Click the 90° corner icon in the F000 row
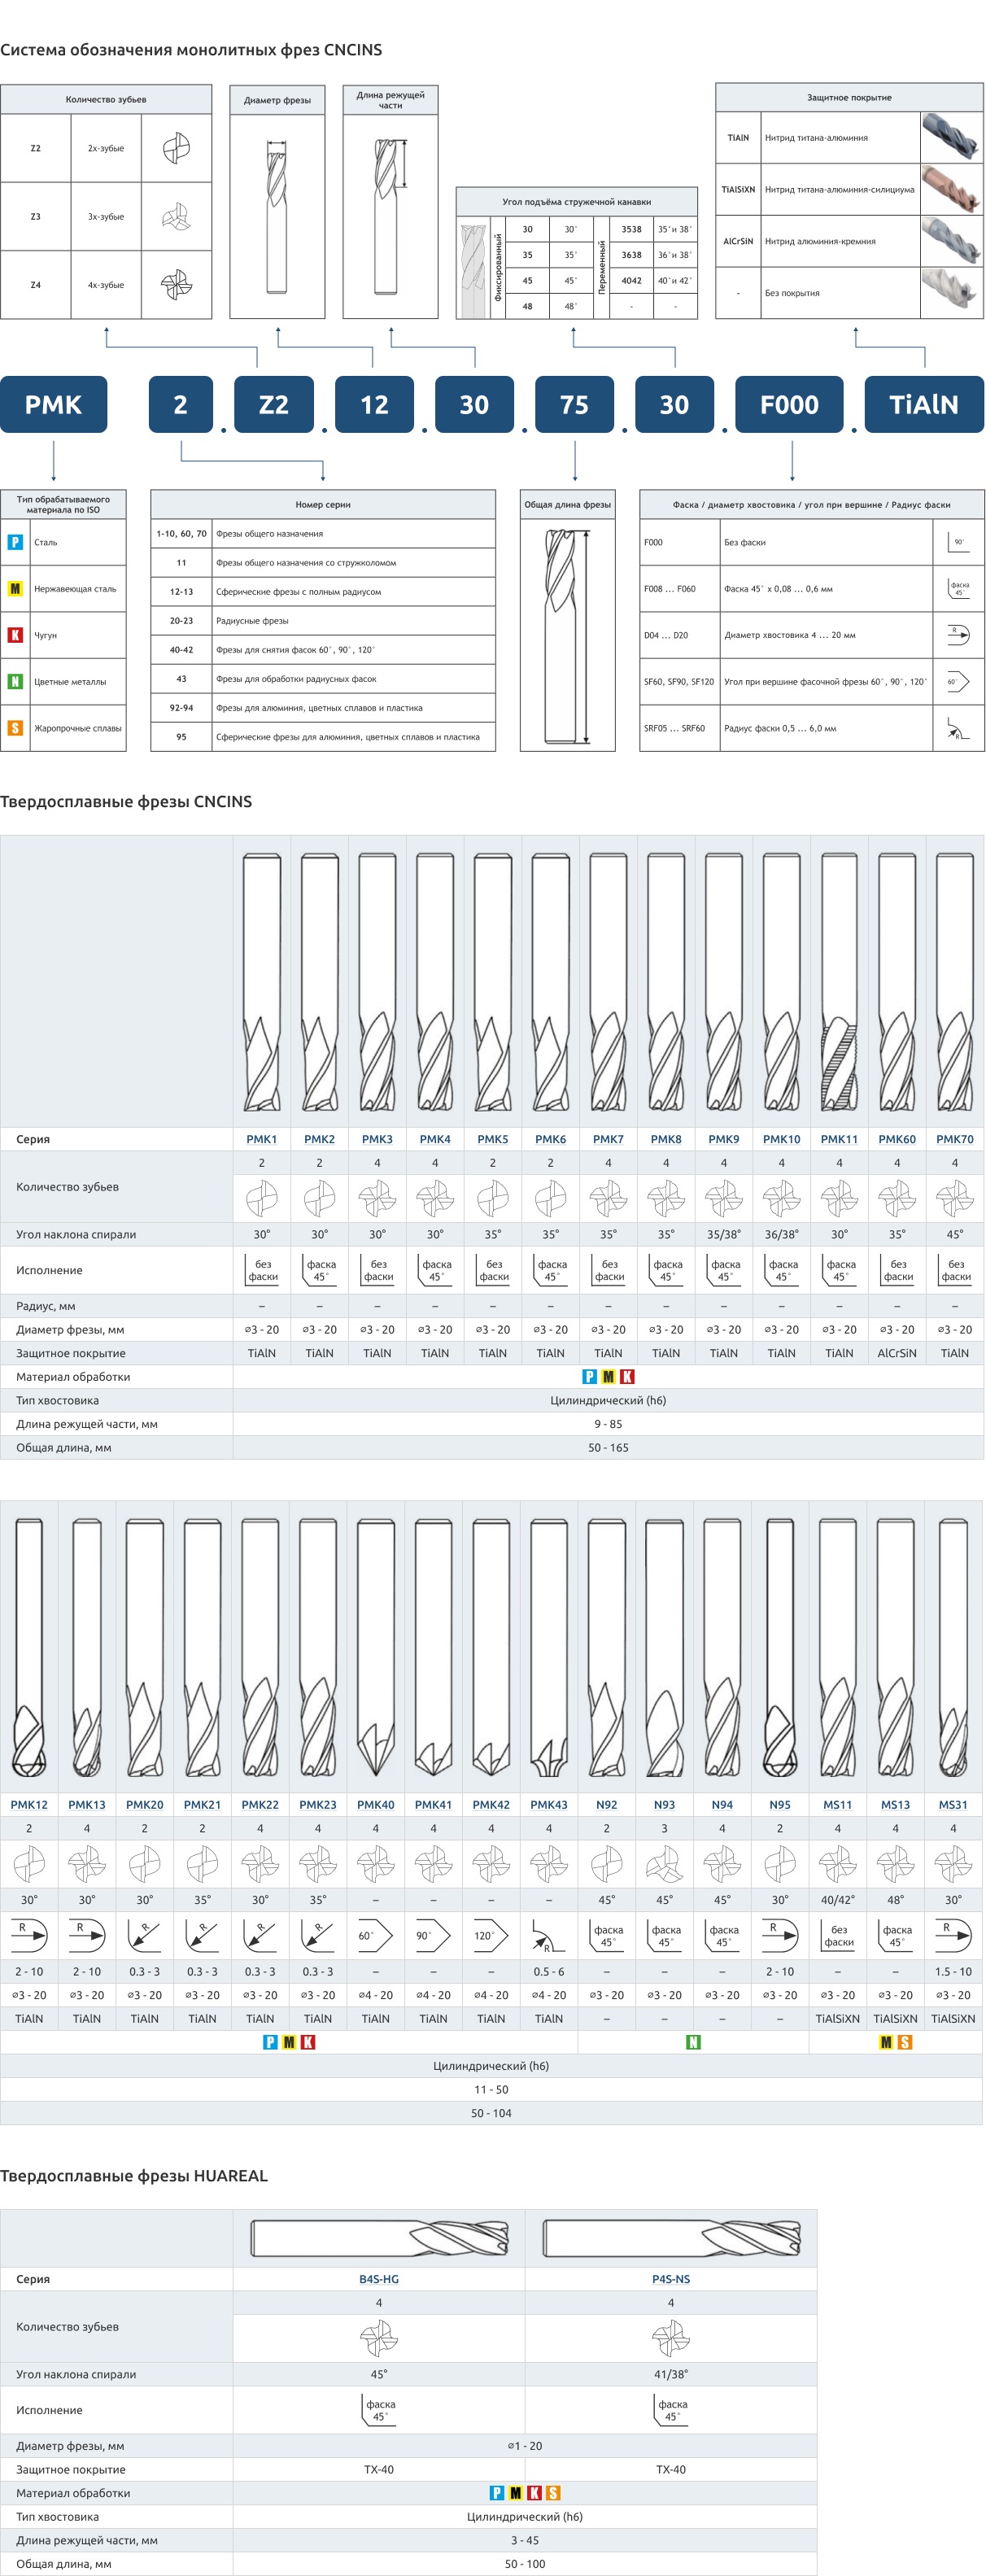Screen dimensions: 986x2576 coord(958,542)
